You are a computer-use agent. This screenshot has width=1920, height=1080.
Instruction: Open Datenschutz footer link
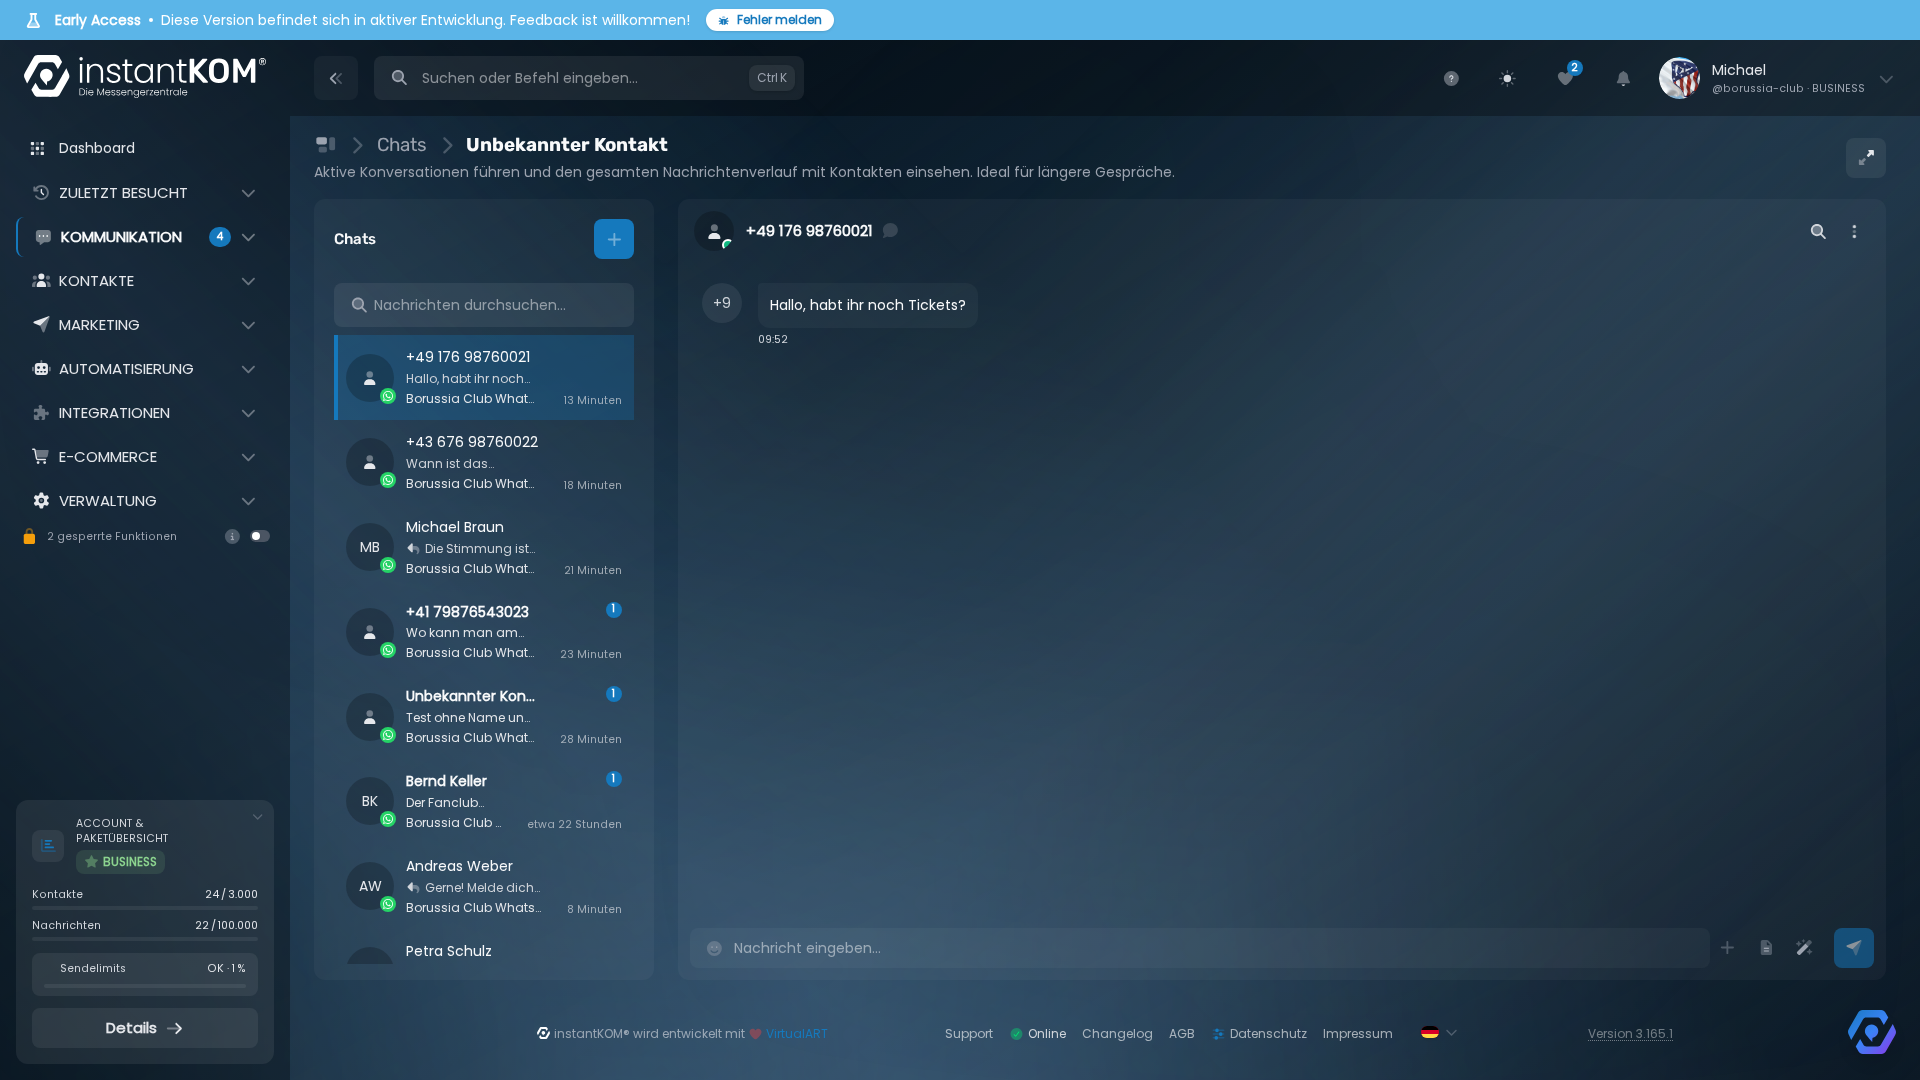(x=1260, y=1034)
